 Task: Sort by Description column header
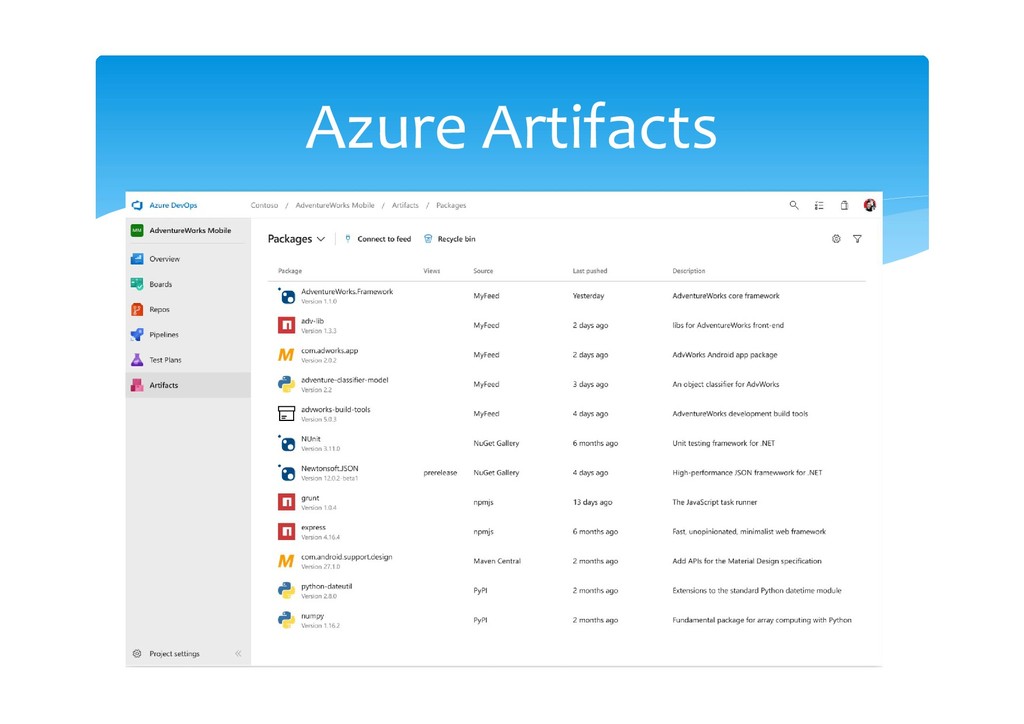coord(688,271)
